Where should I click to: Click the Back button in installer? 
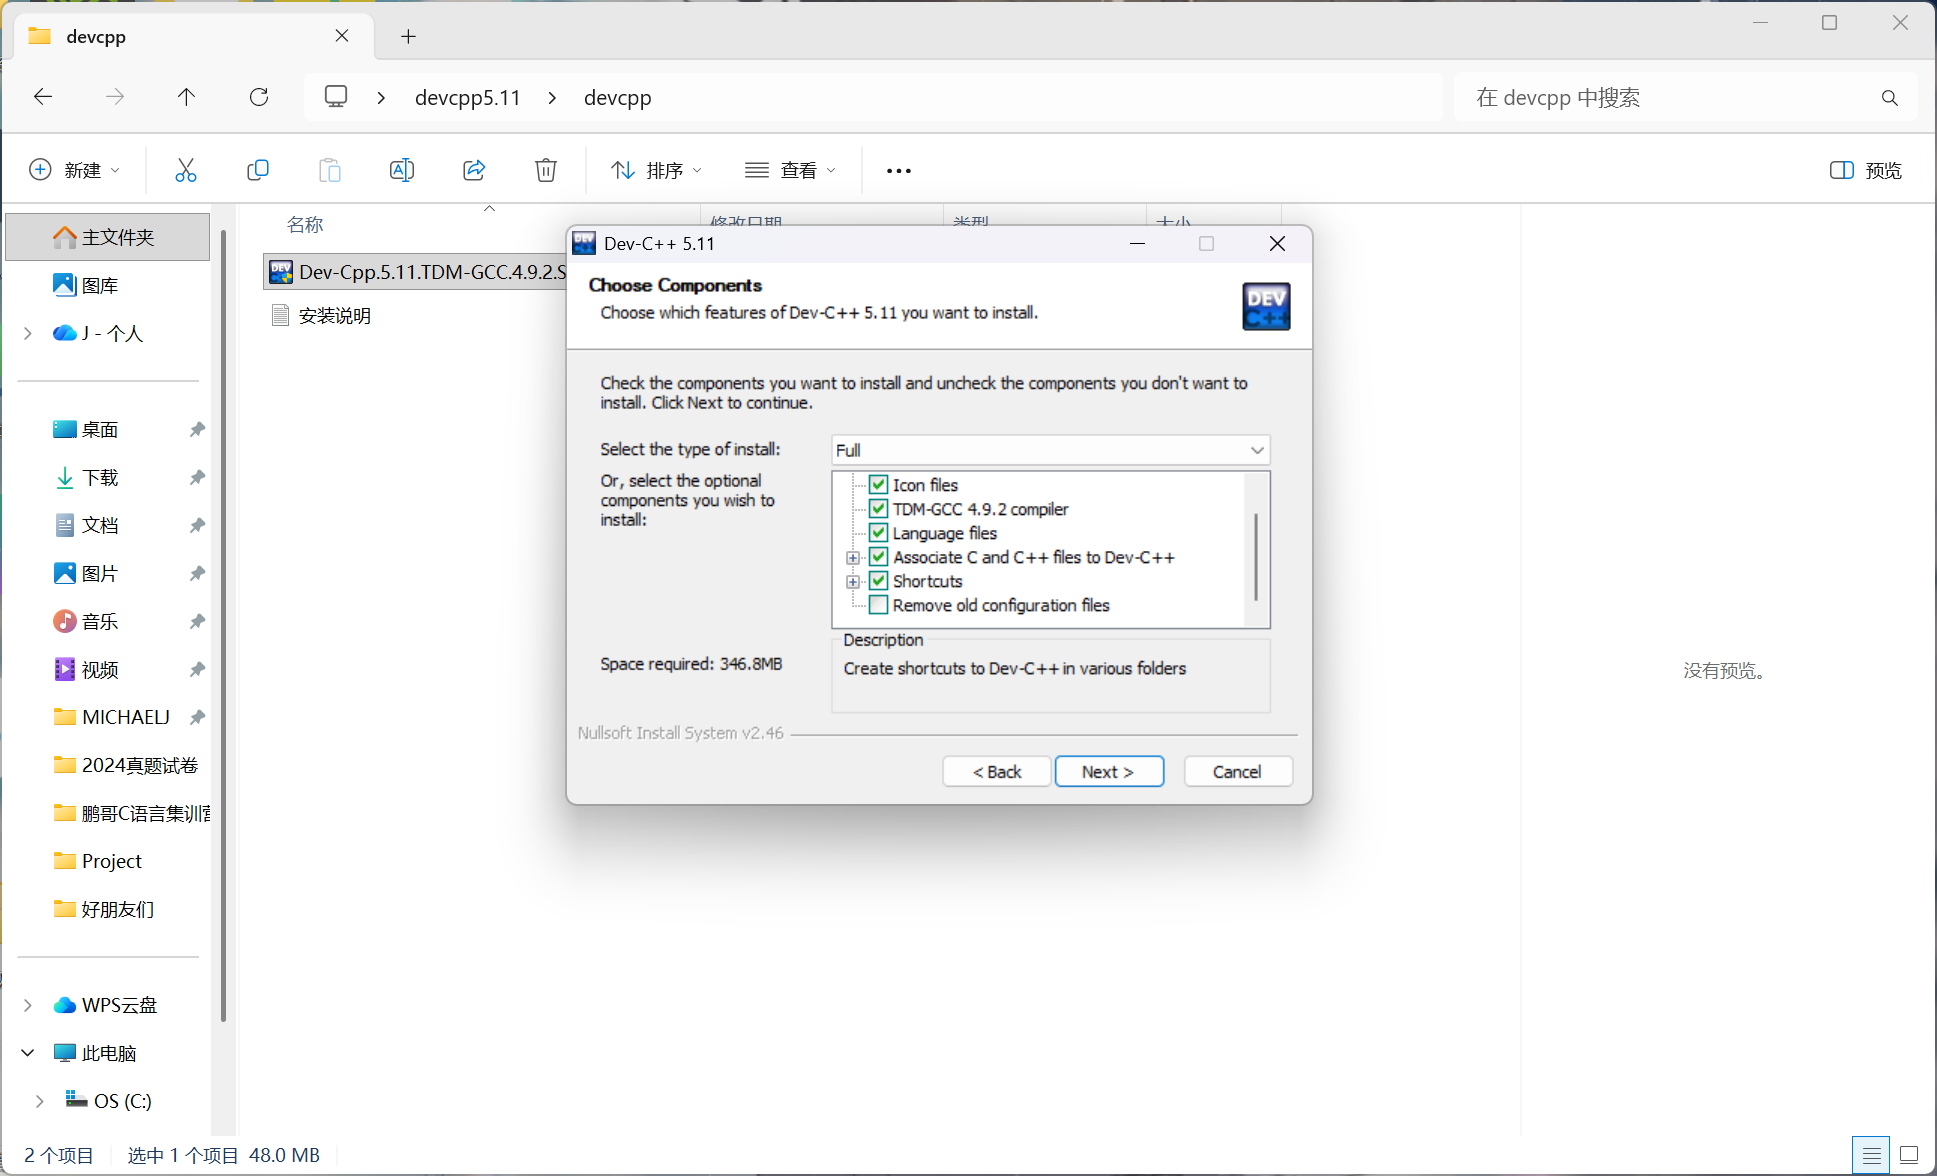(996, 772)
